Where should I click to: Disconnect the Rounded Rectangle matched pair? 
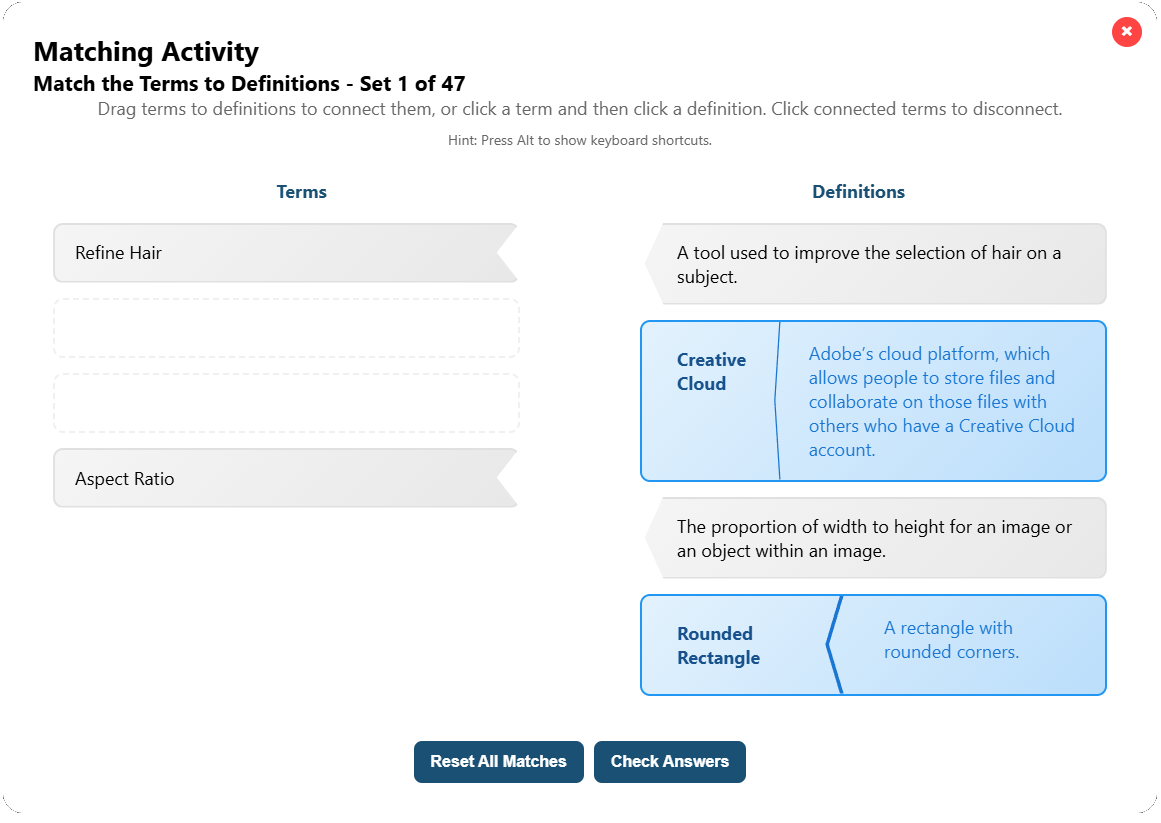[873, 644]
